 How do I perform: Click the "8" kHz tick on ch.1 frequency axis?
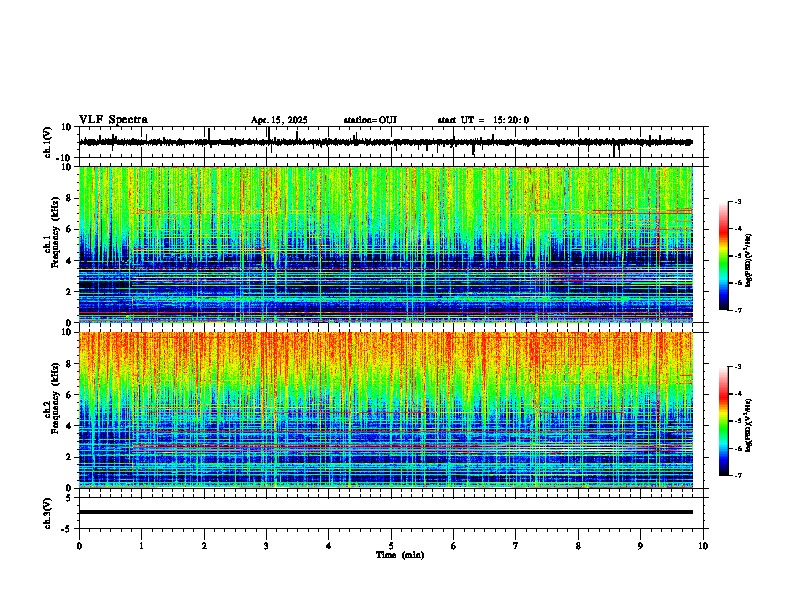70,198
